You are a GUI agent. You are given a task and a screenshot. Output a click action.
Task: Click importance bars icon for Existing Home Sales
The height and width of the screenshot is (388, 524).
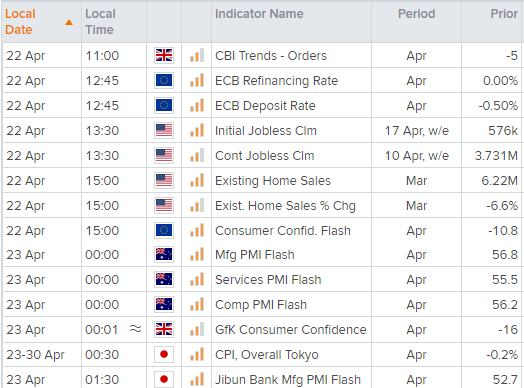point(197,180)
